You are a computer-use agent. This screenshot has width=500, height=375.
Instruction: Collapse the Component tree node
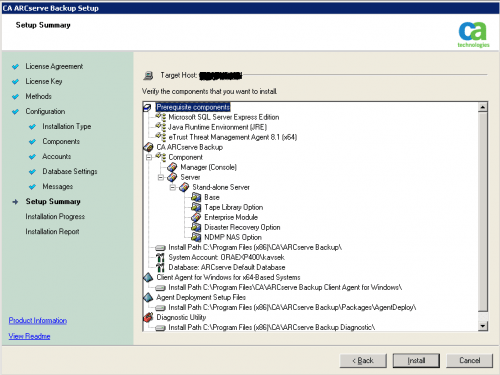(x=149, y=157)
